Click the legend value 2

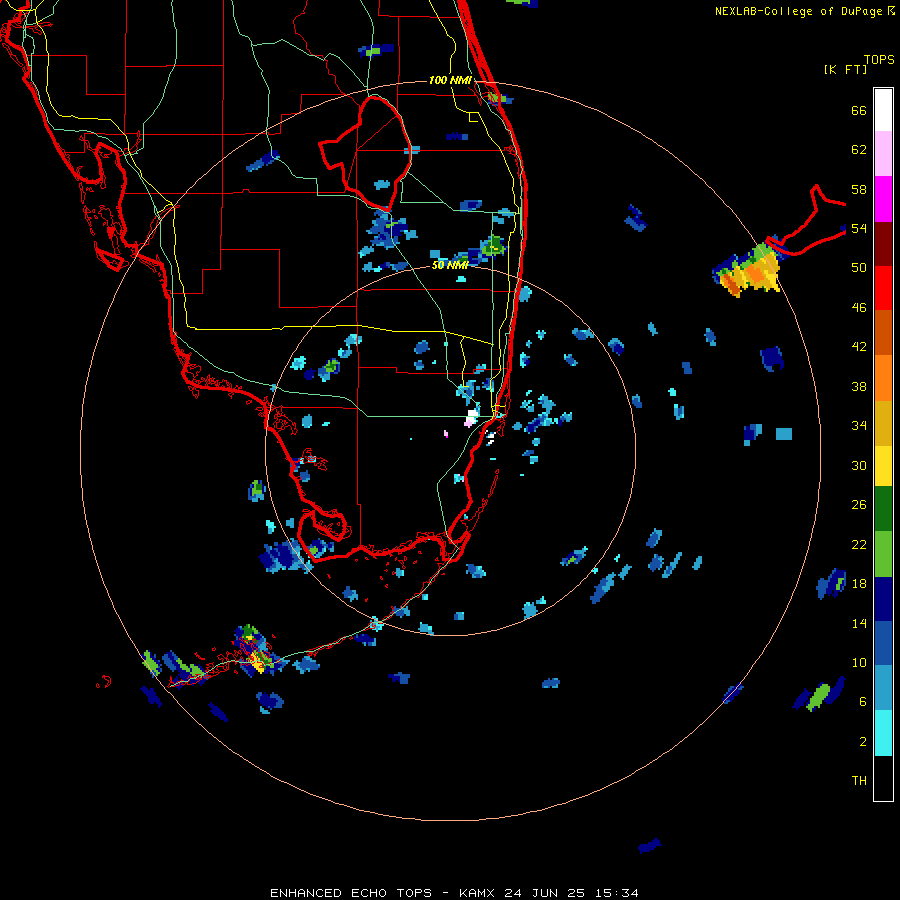(x=862, y=742)
